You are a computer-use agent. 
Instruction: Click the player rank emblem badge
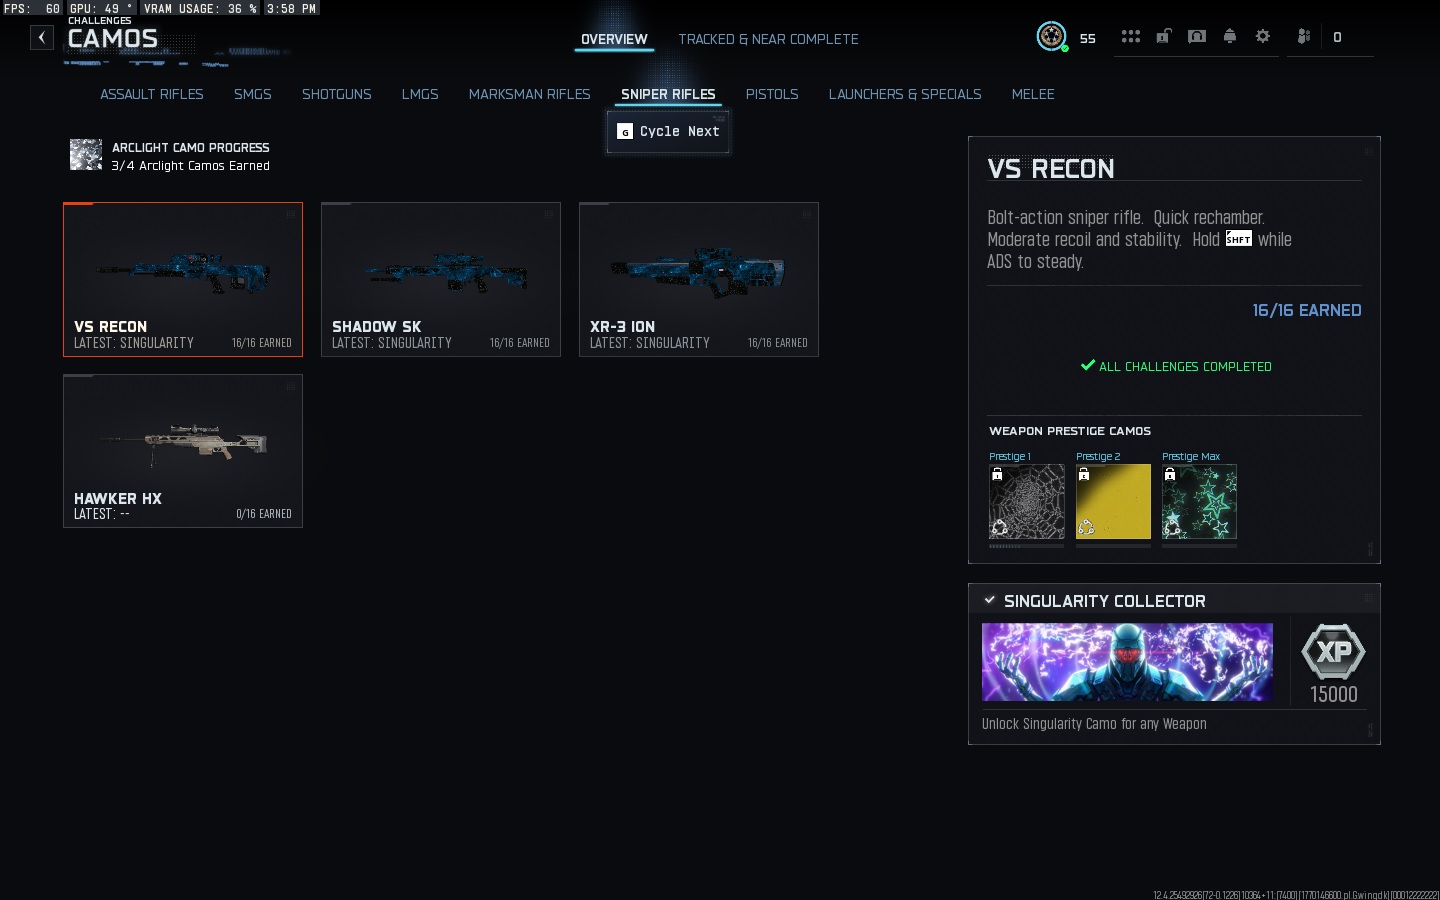point(1051,37)
